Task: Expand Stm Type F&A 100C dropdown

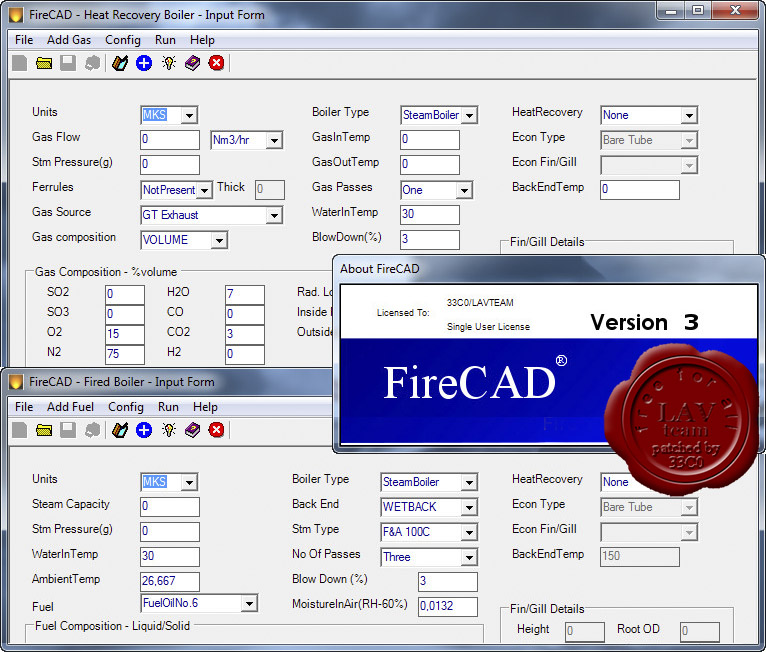Action: coord(469,532)
